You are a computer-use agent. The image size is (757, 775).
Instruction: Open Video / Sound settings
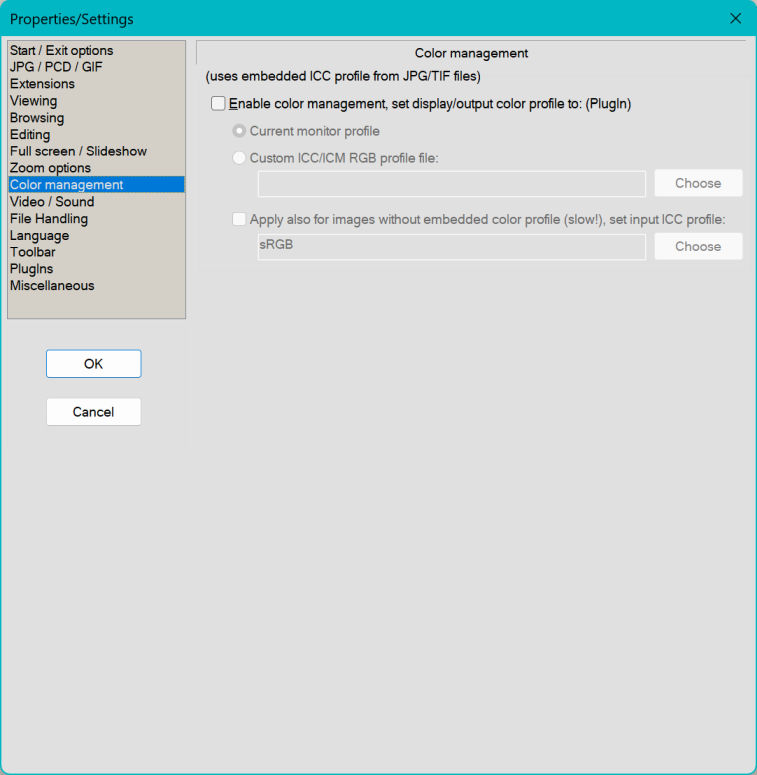52,202
